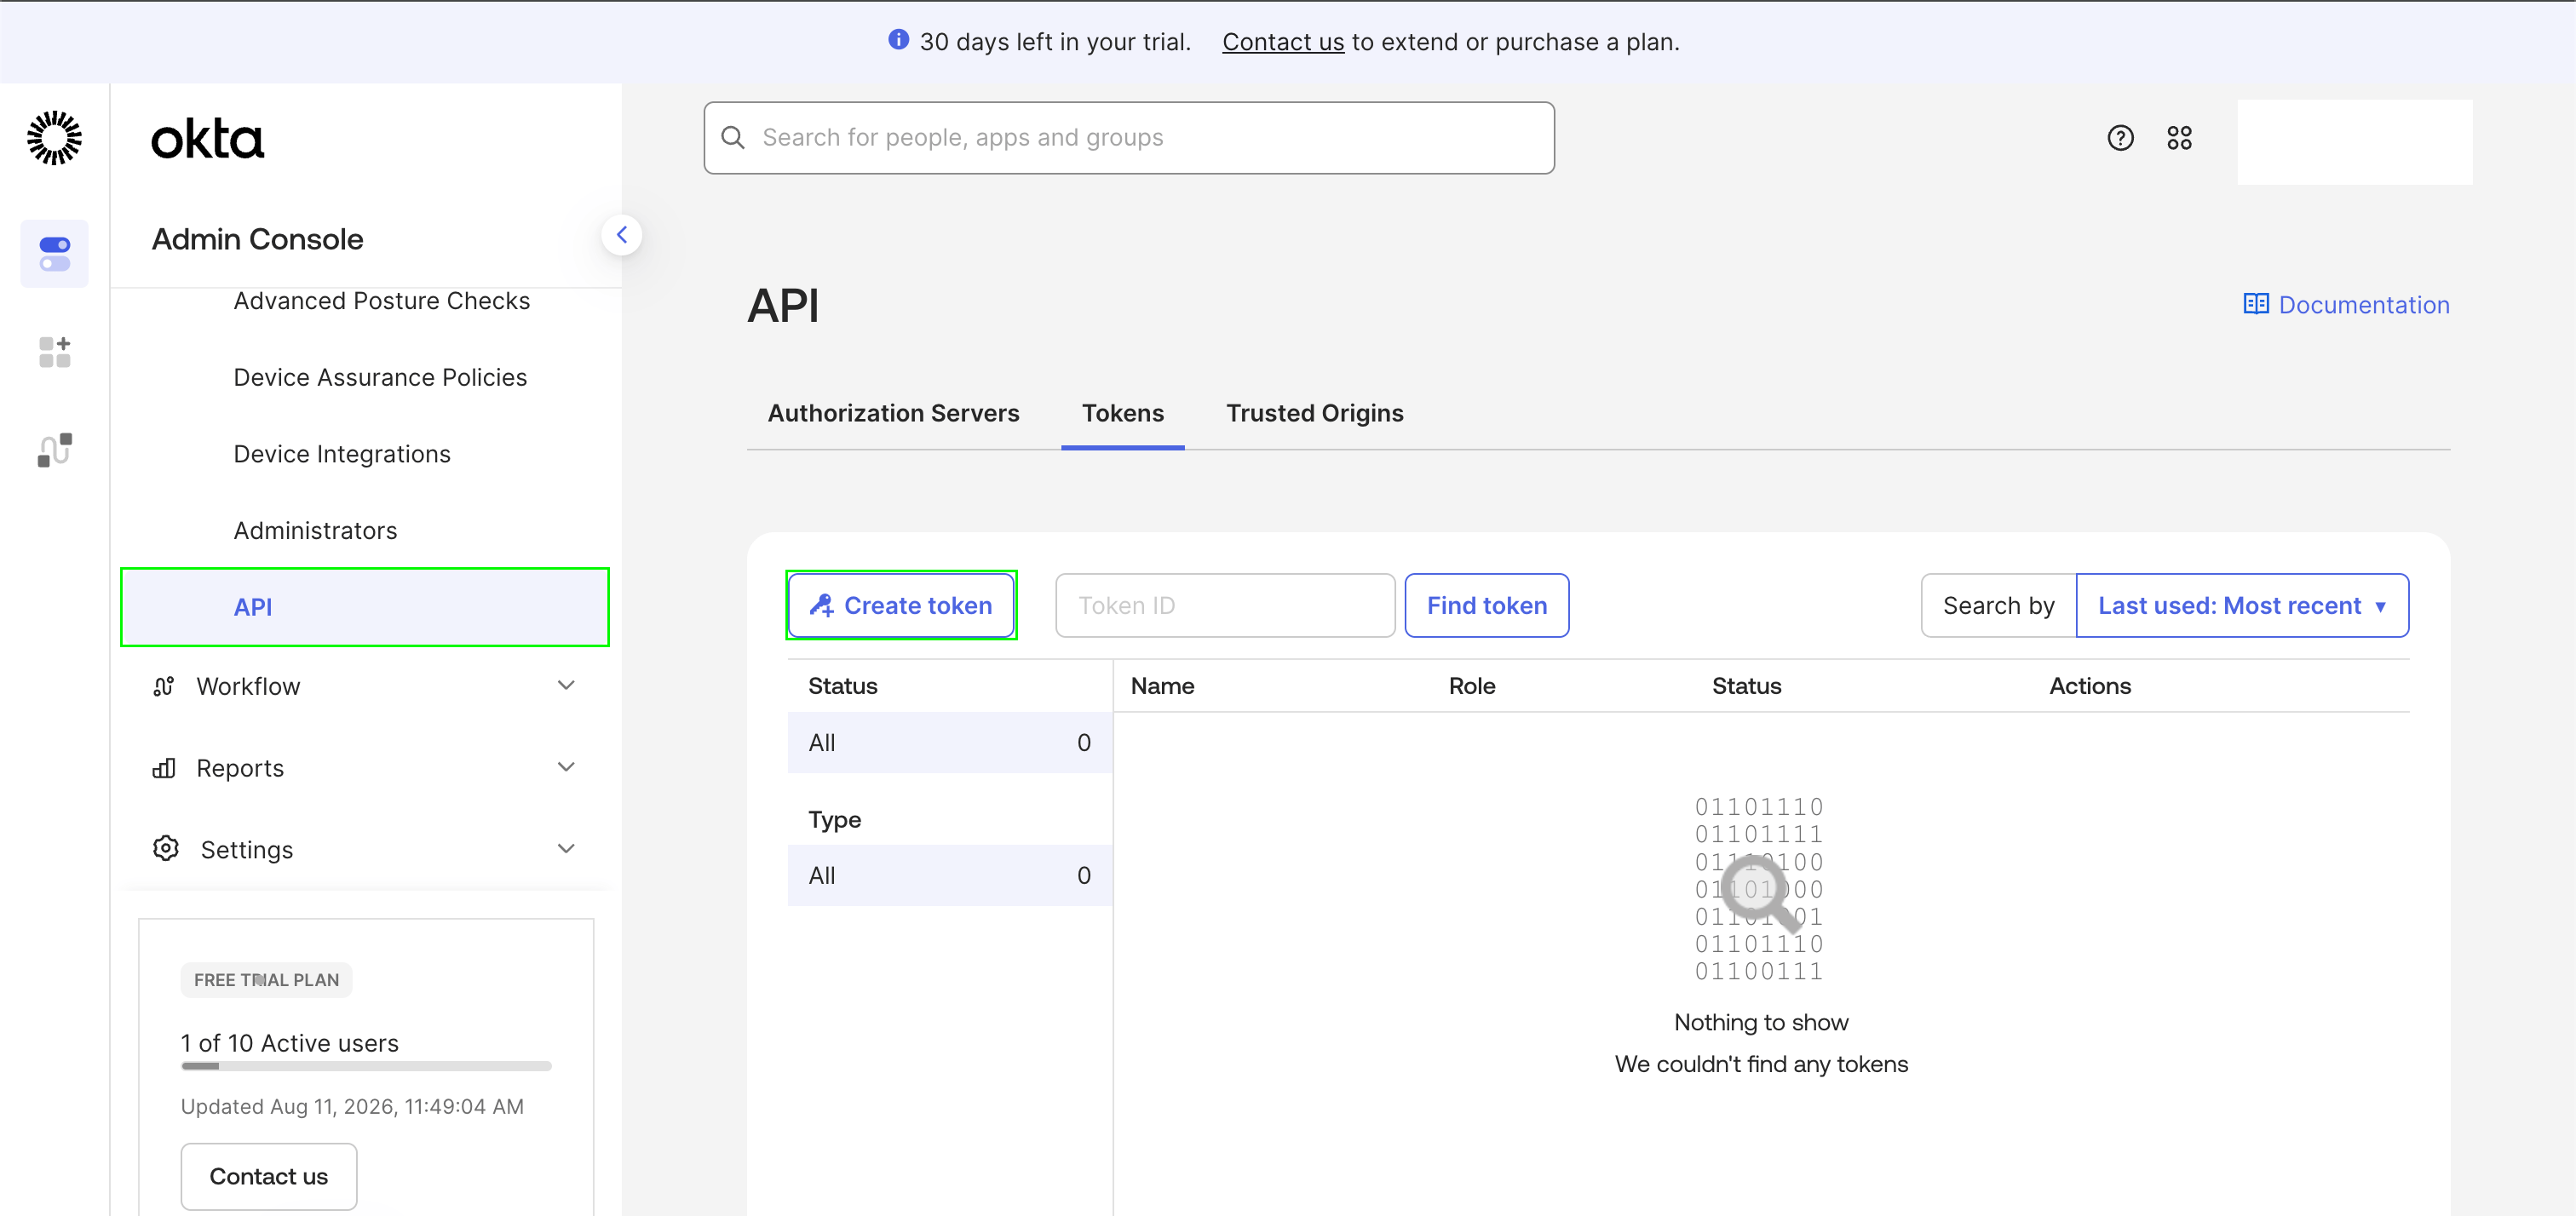Viewport: 2576px width, 1216px height.
Task: Expand the Workflow section chevron
Action: click(566, 686)
